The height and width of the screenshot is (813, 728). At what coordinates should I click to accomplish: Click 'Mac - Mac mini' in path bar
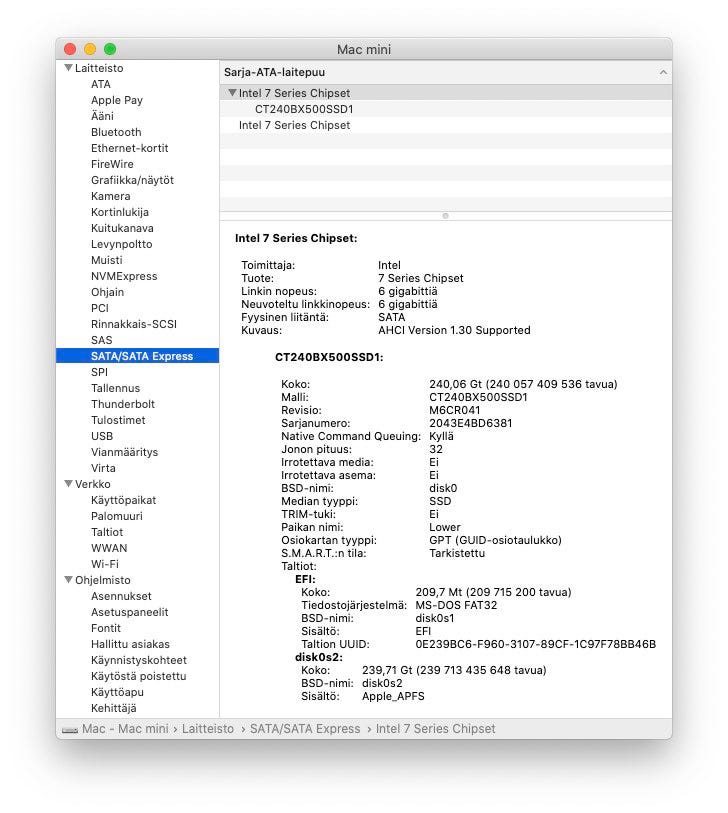[125, 729]
